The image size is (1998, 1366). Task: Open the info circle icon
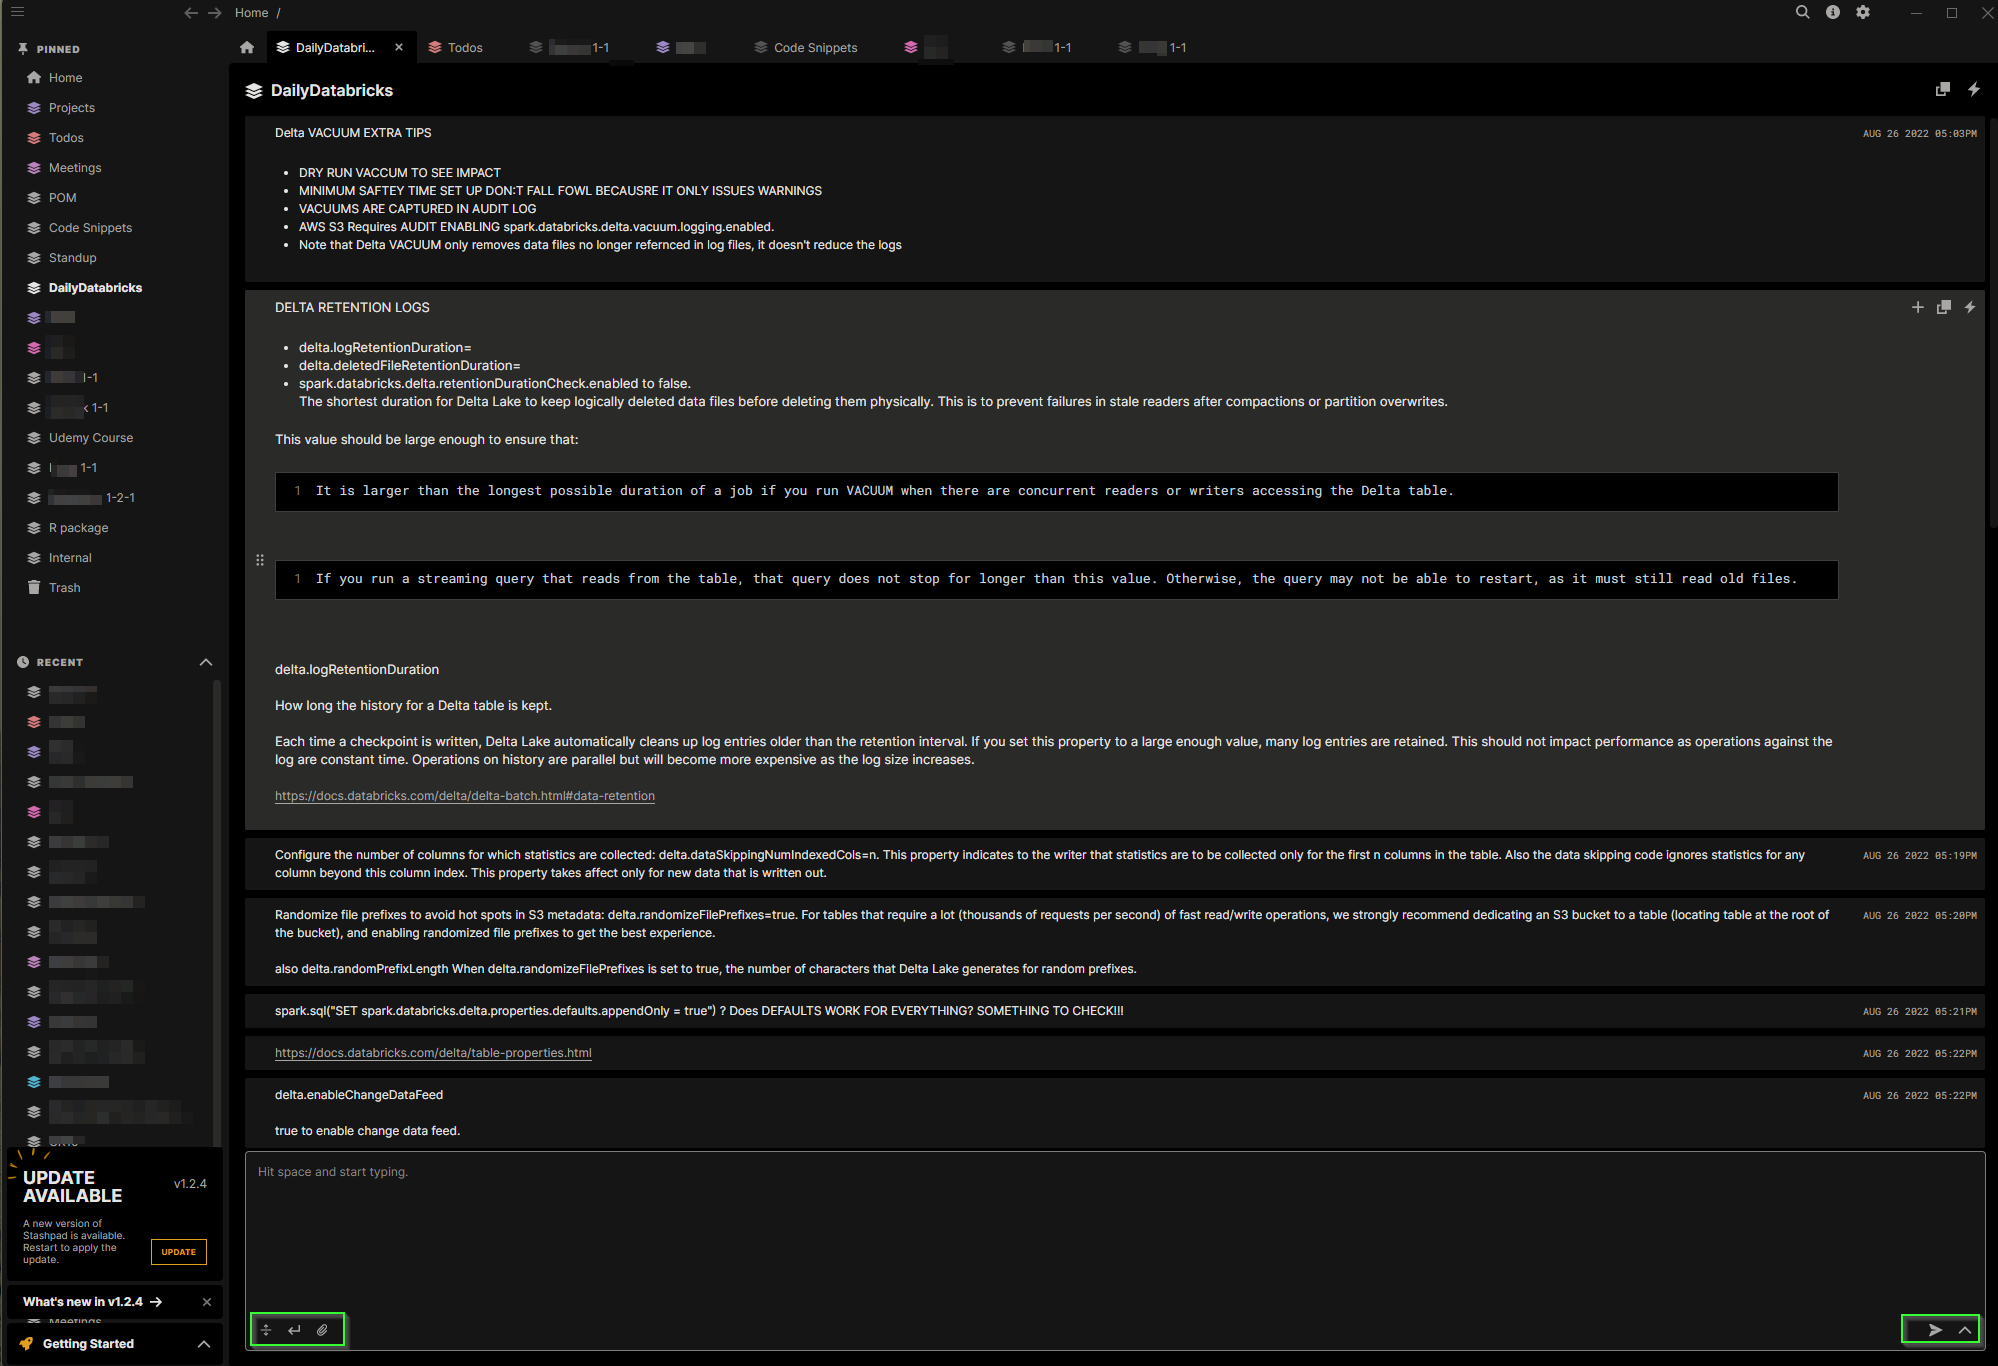[x=1832, y=12]
